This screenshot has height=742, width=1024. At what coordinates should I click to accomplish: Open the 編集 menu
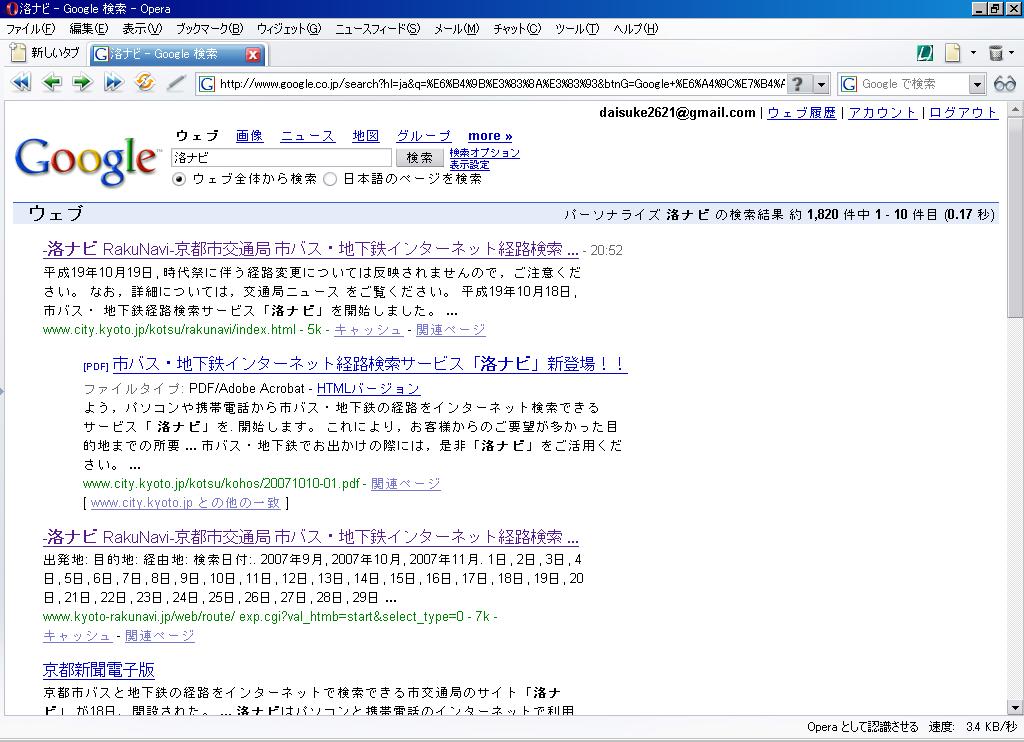pyautogui.click(x=89, y=29)
